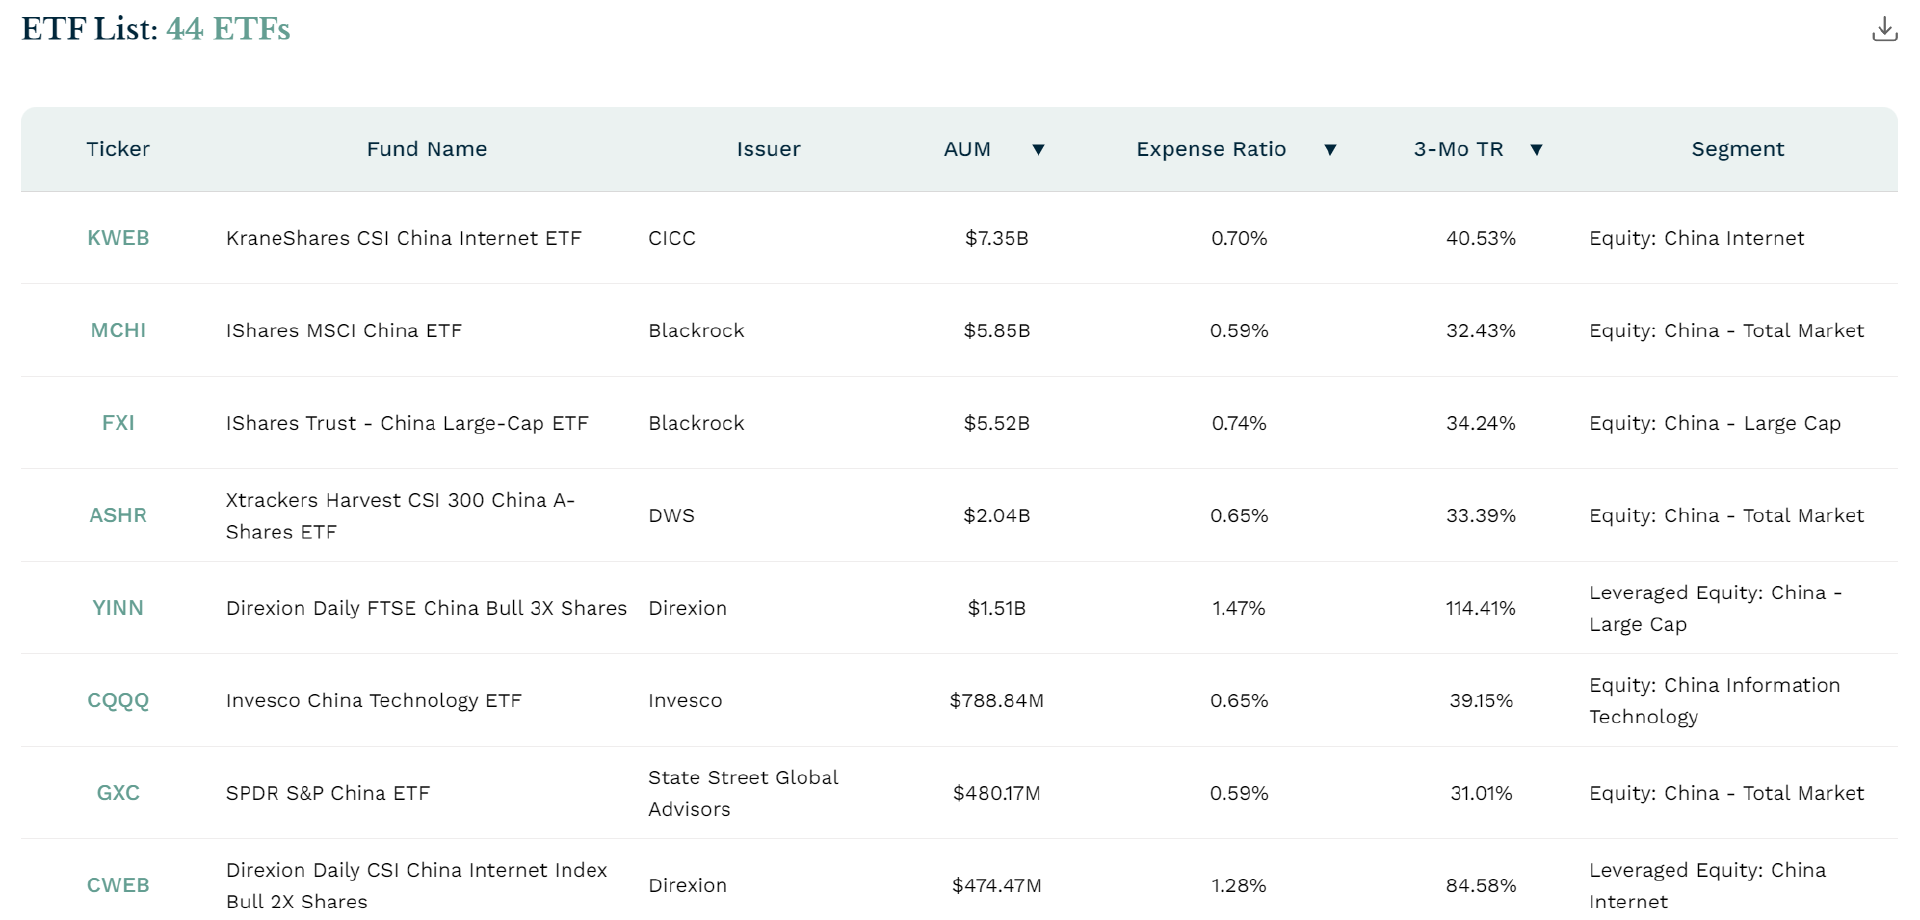Click Blackrock issuer in MCHI row
The height and width of the screenshot is (920, 1920).
[696, 330]
